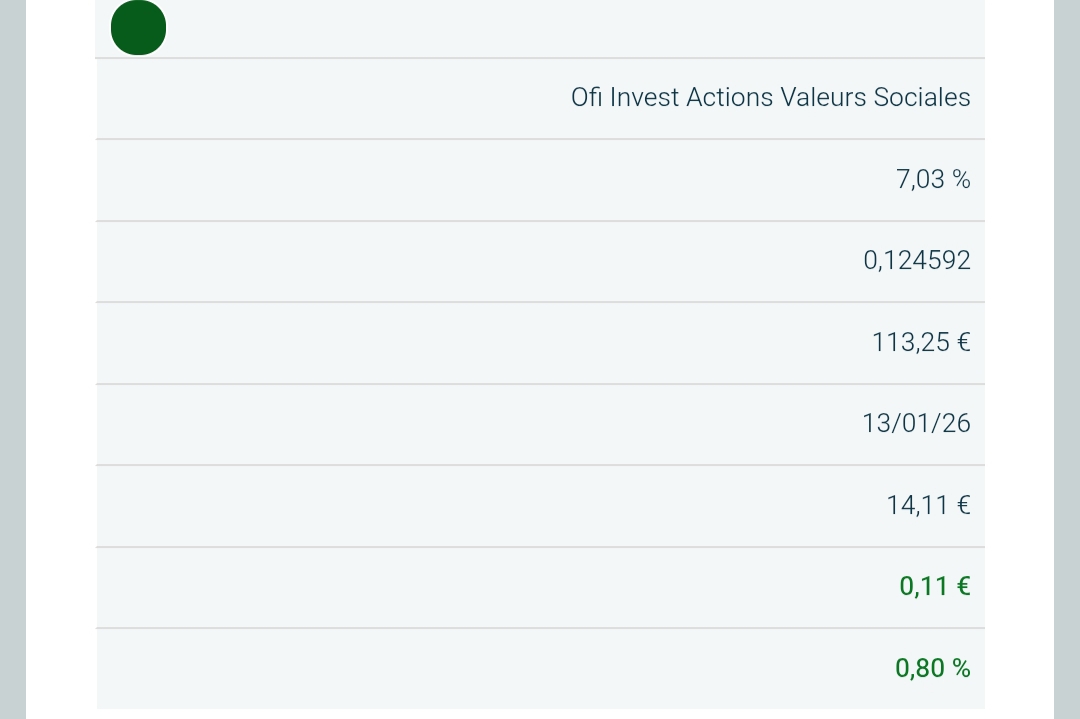The image size is (1080, 719).
Task: Click the 0,124592 units value
Action: pyautogui.click(x=916, y=261)
